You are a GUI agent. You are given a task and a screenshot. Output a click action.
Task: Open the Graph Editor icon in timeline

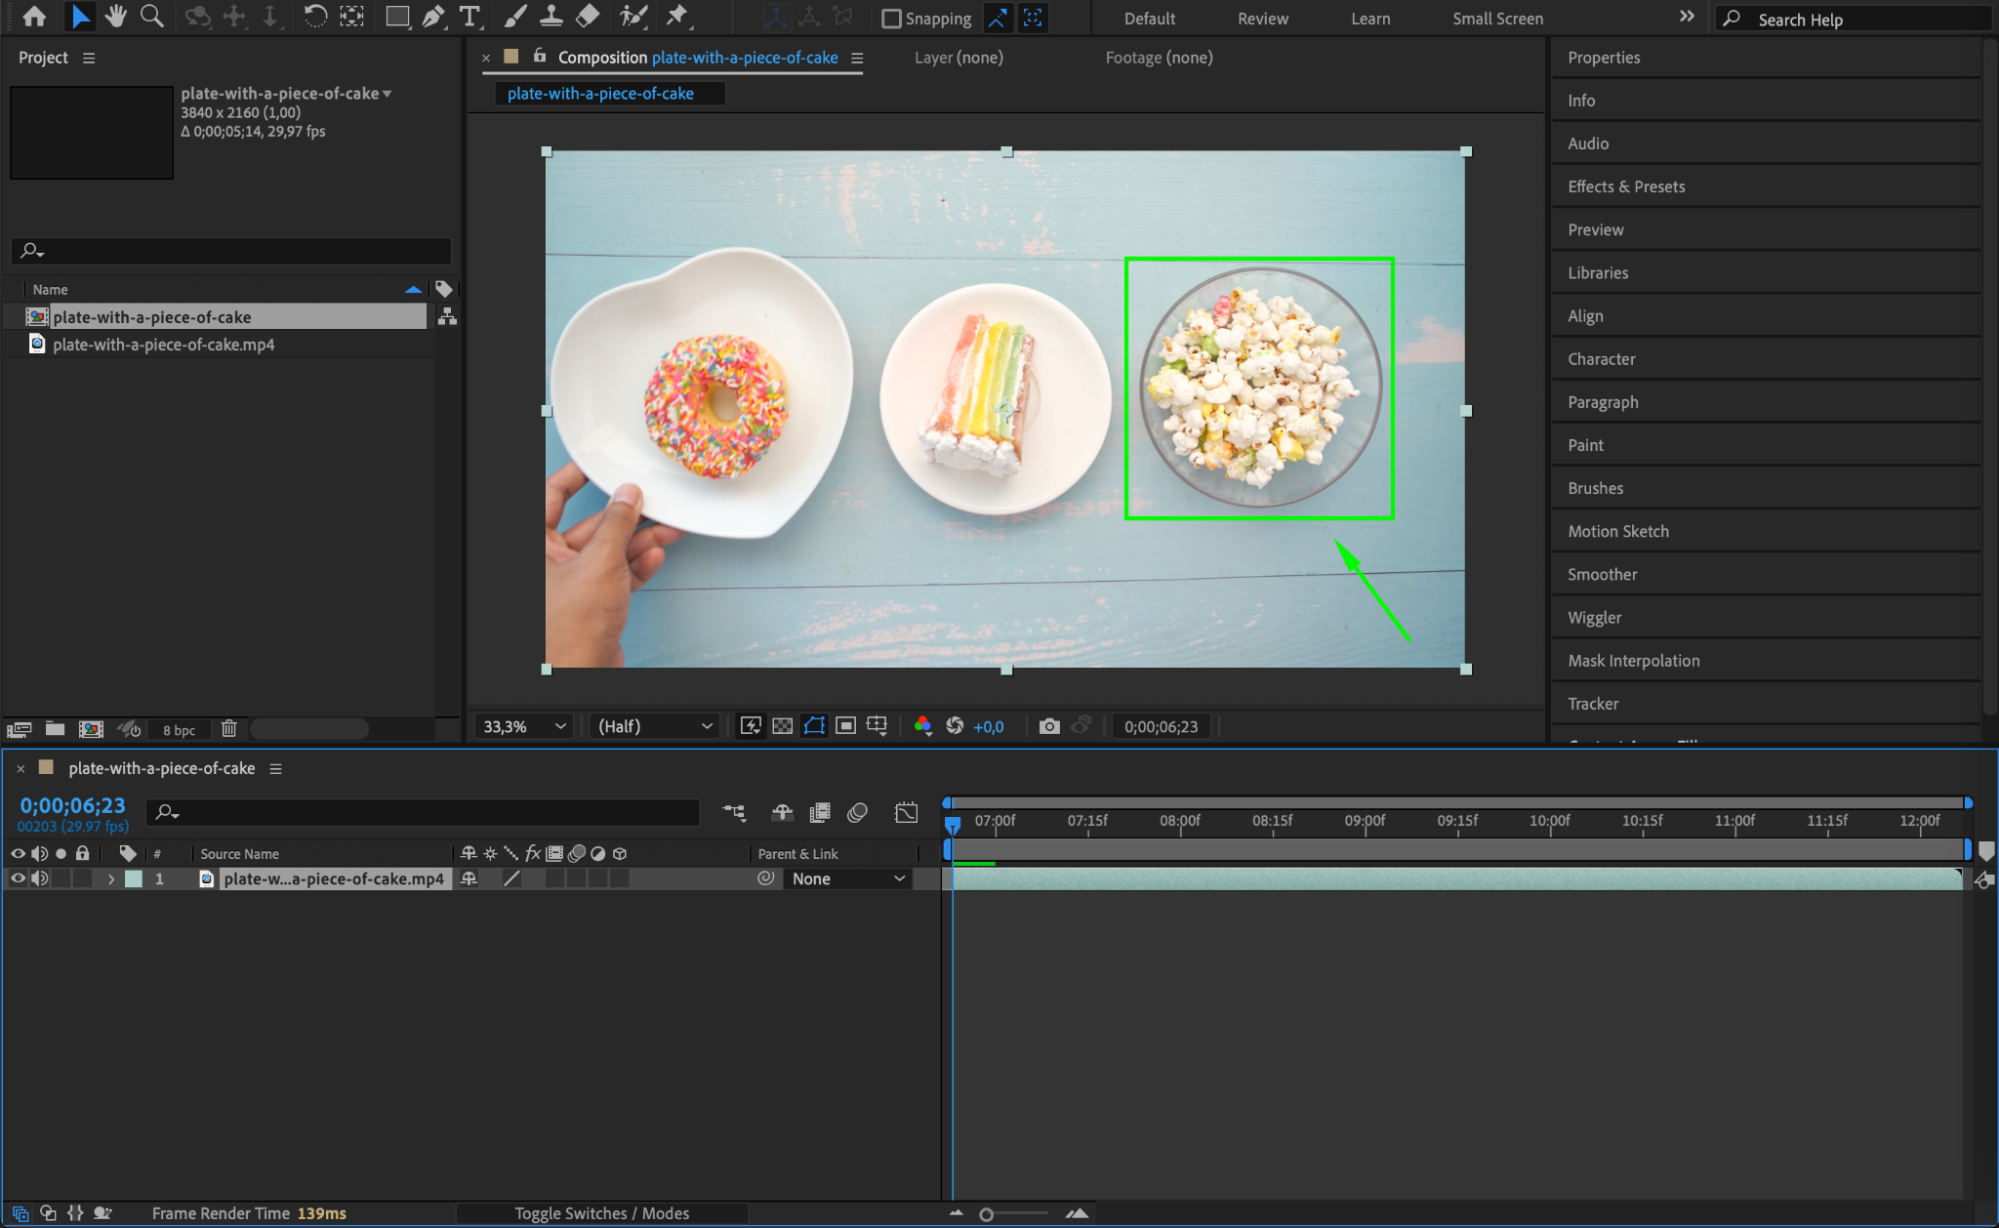tap(906, 813)
